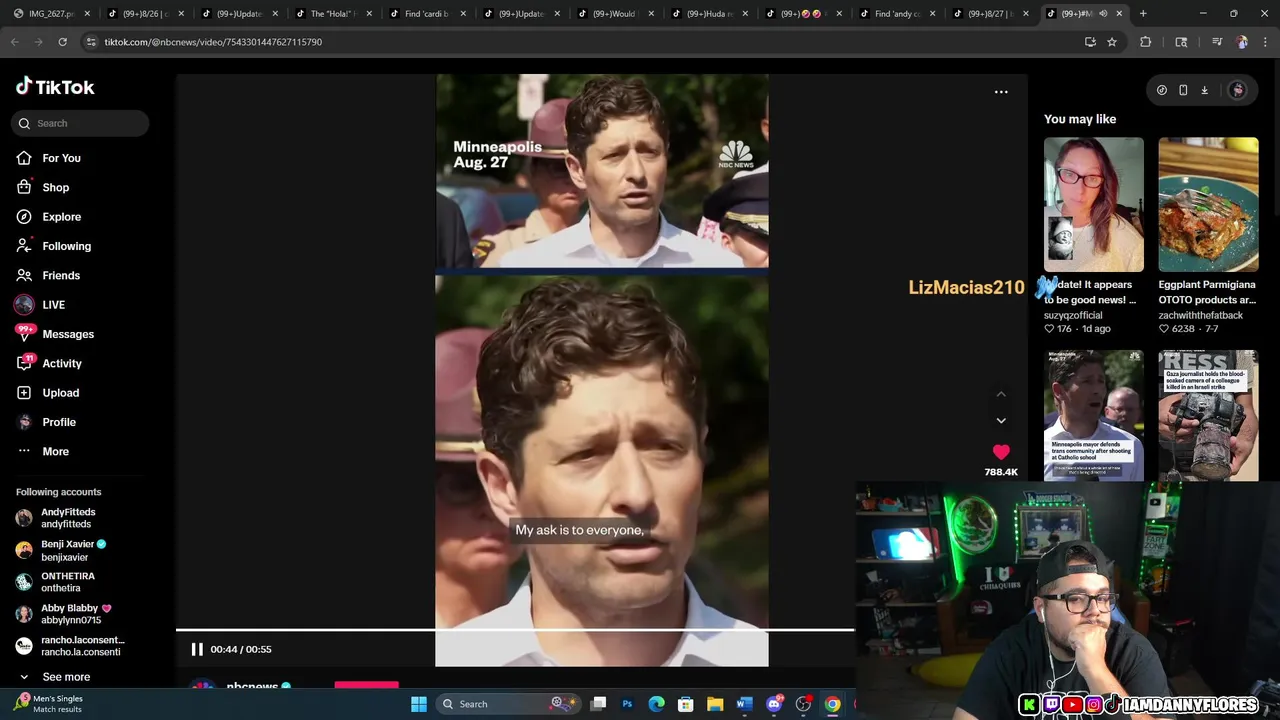Open suzyqzofficial recommended video thumbnail
The width and height of the screenshot is (1280, 720).
pos(1094,204)
